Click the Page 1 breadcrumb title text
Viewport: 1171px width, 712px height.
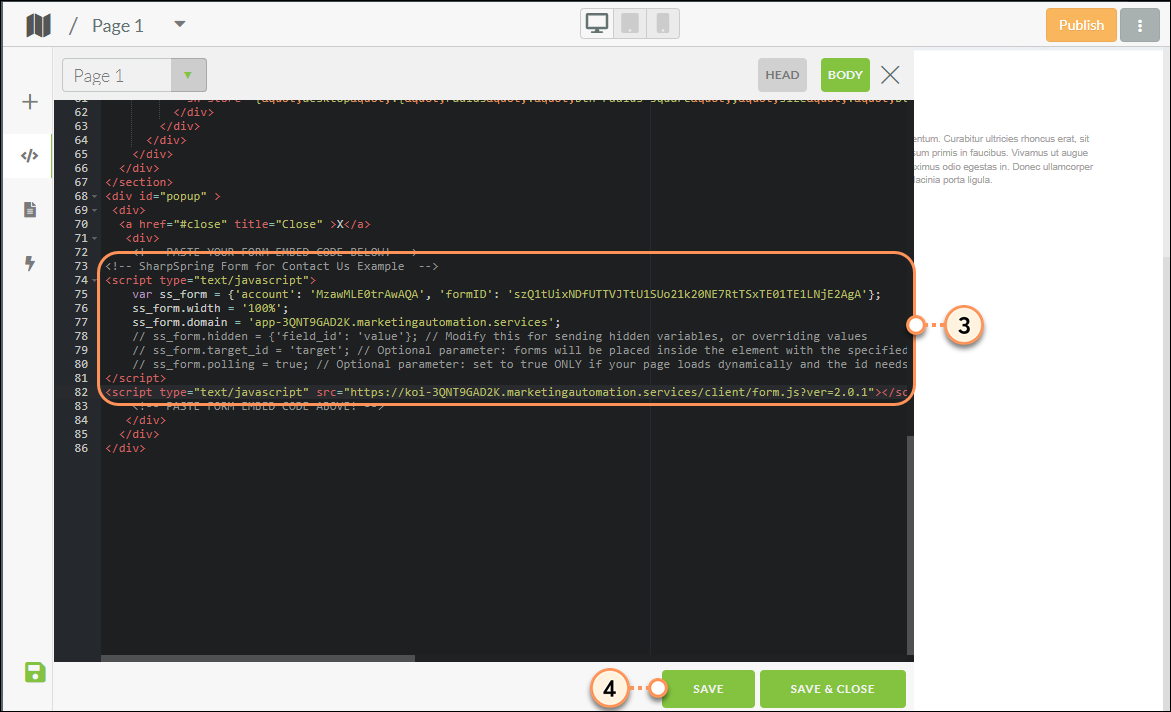tap(117, 25)
